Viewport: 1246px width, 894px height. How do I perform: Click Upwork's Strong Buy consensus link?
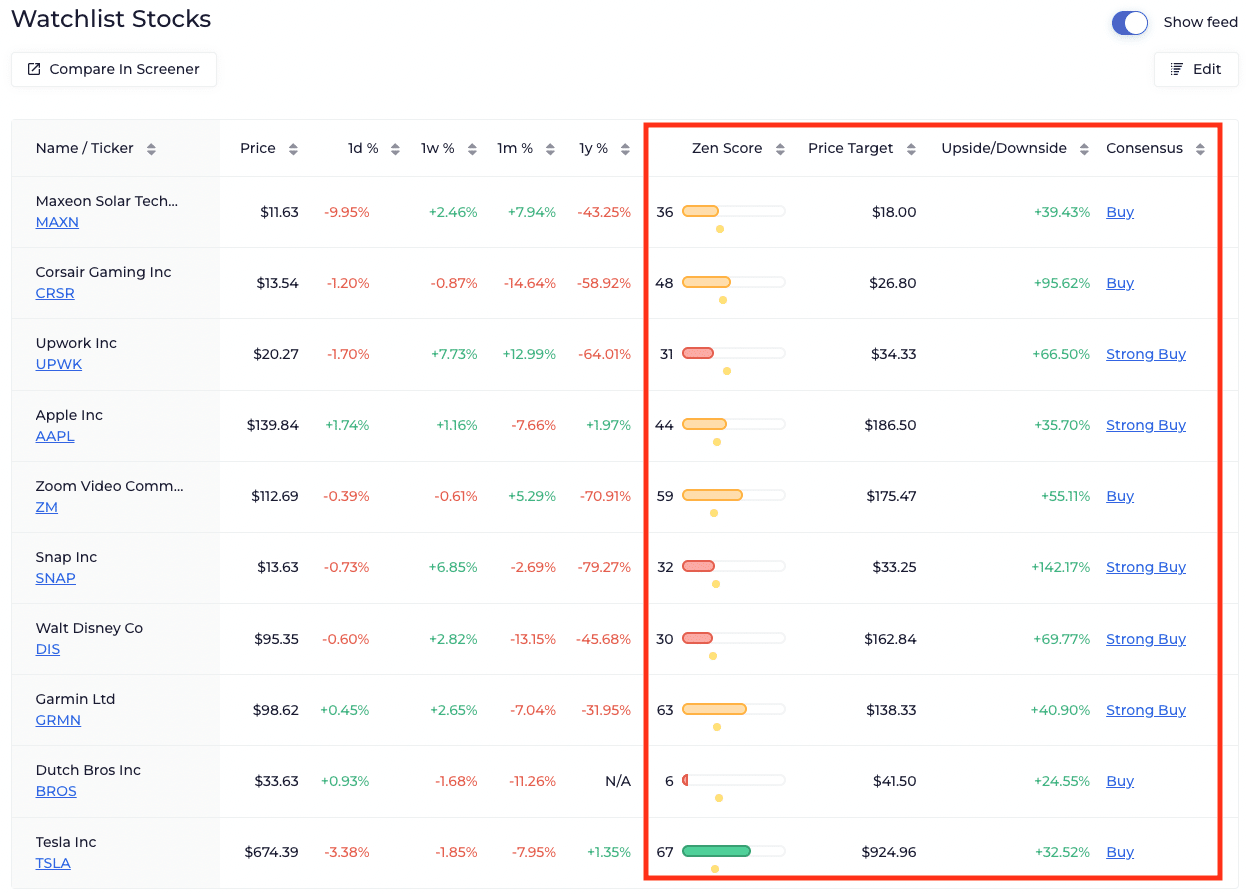[x=1145, y=354]
